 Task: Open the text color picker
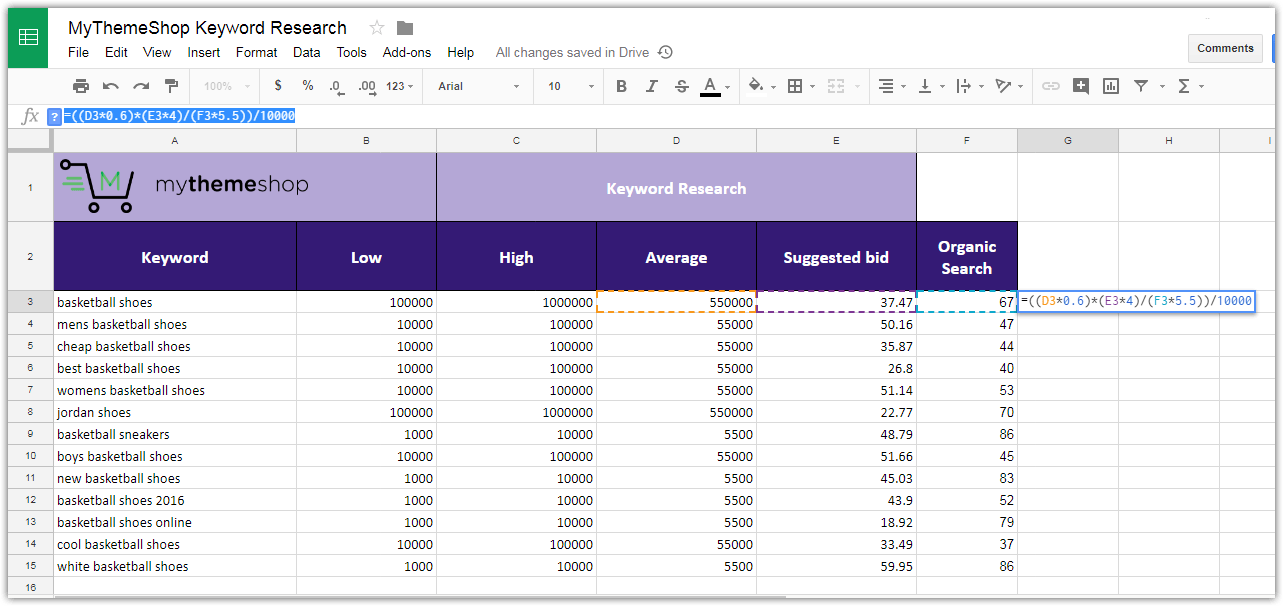click(715, 86)
